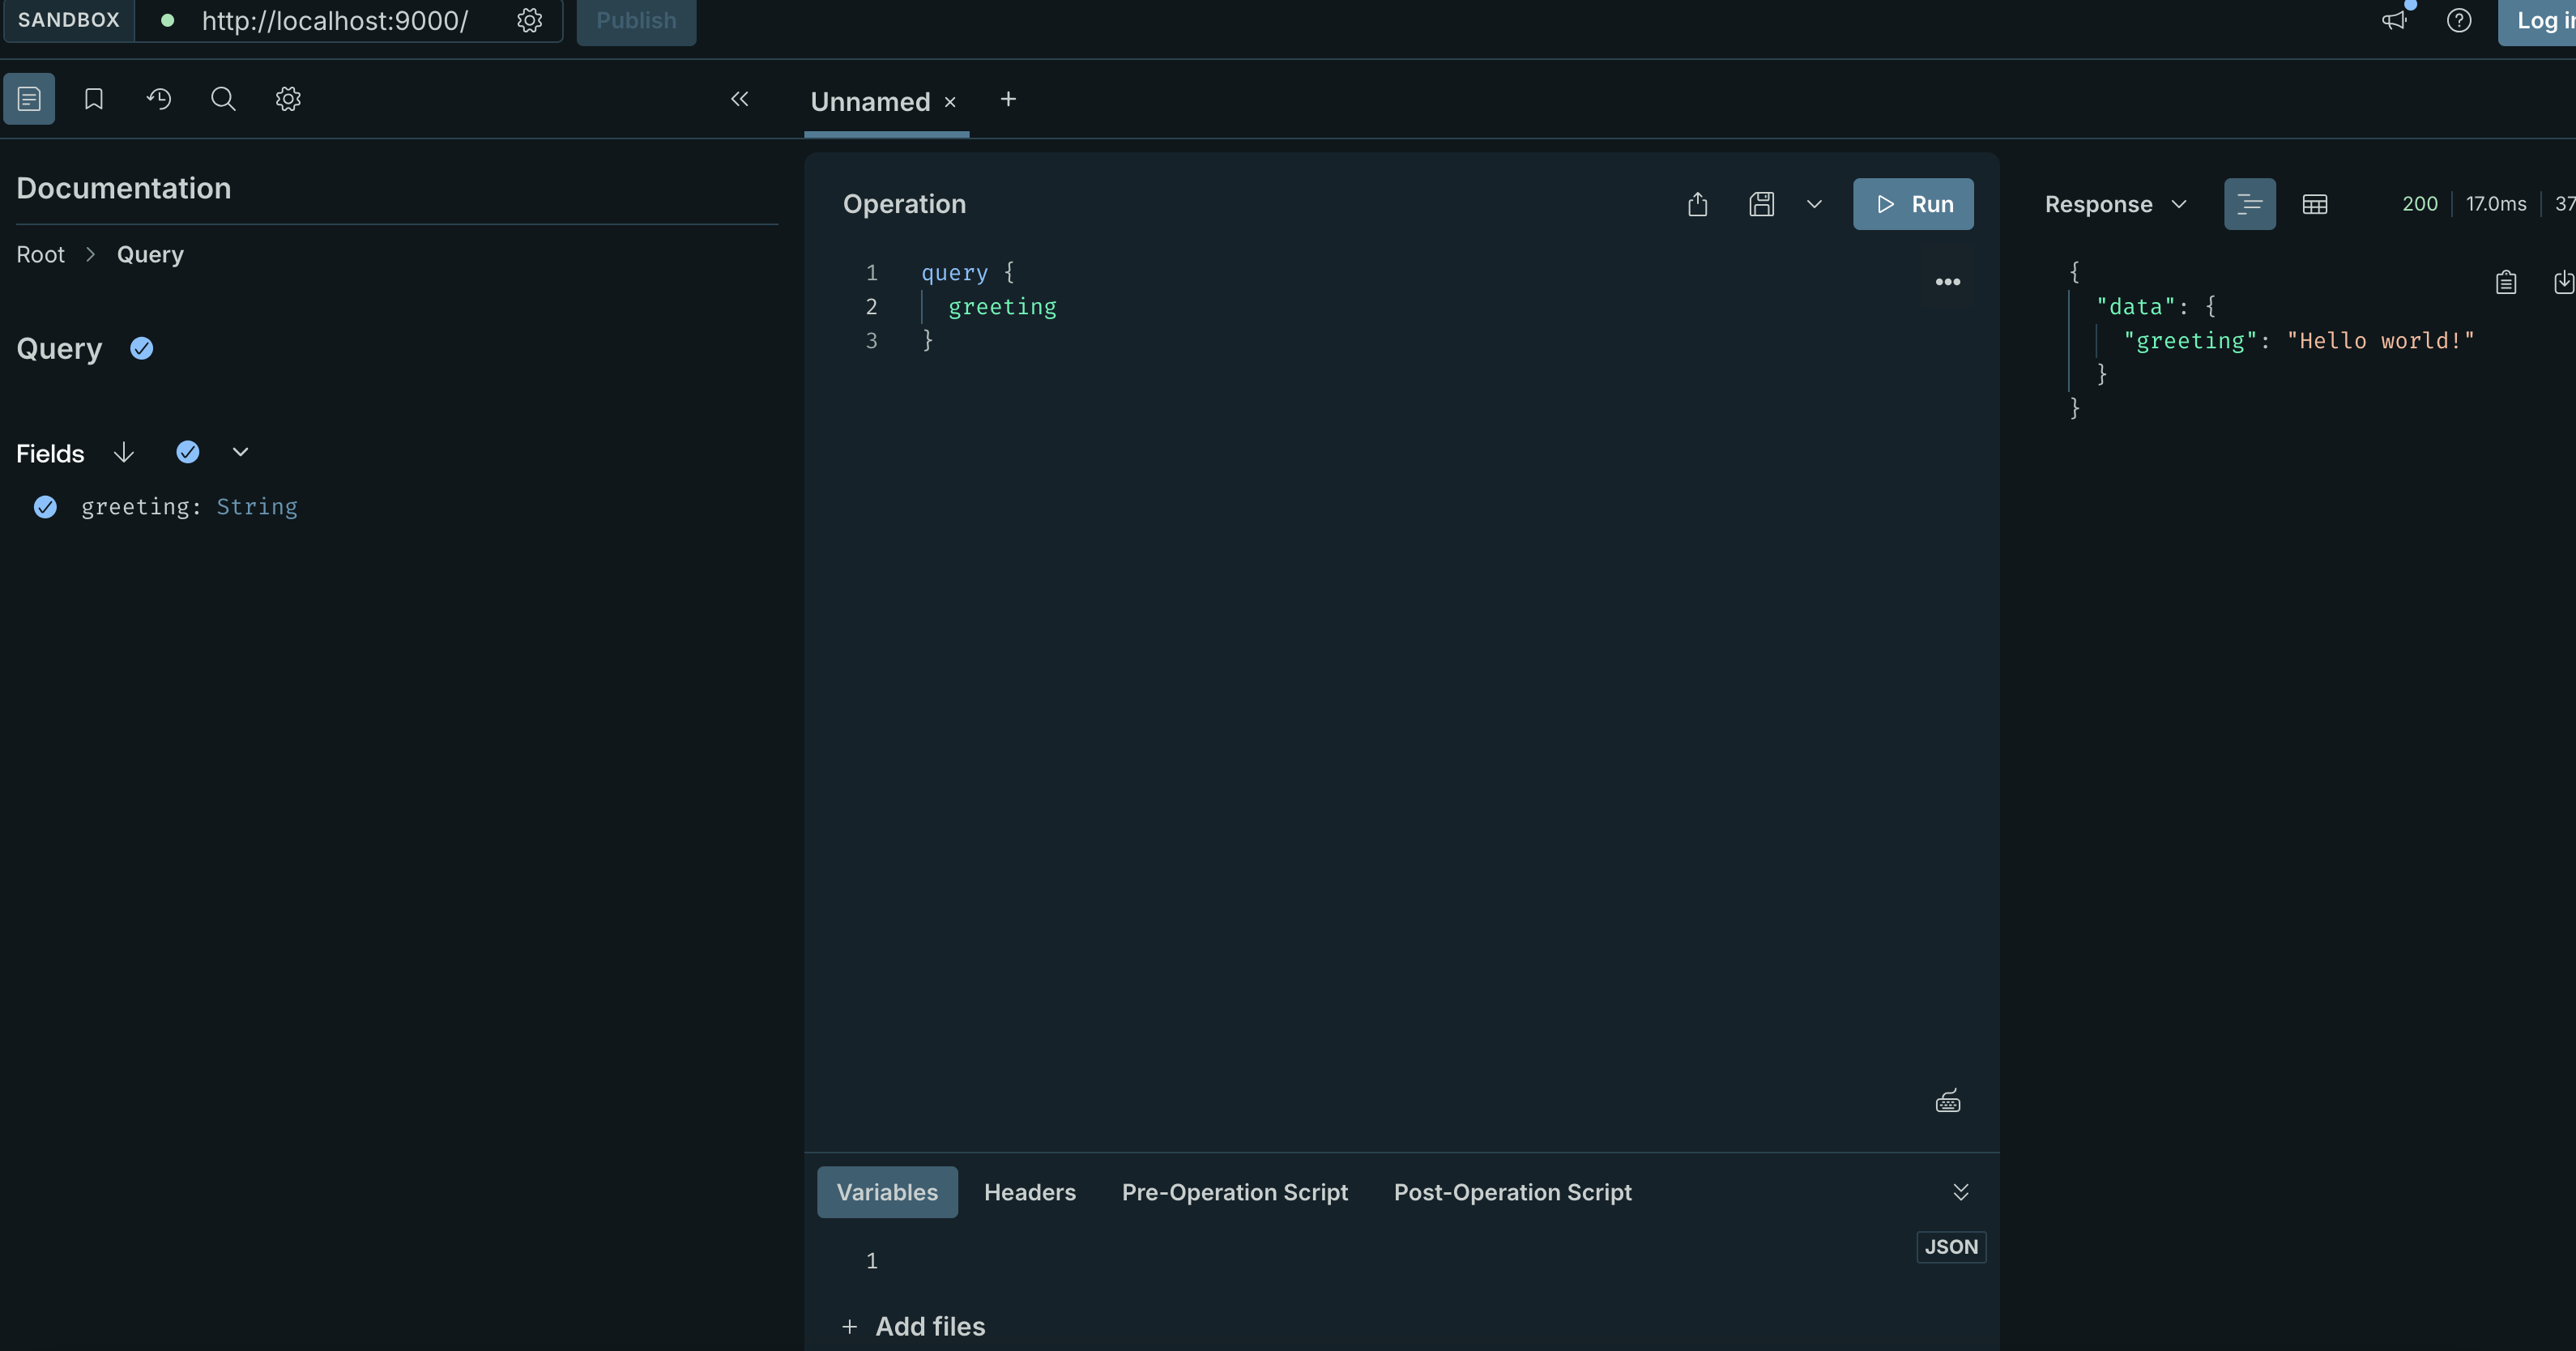Open sidebar settings gear icon

click(x=288, y=99)
